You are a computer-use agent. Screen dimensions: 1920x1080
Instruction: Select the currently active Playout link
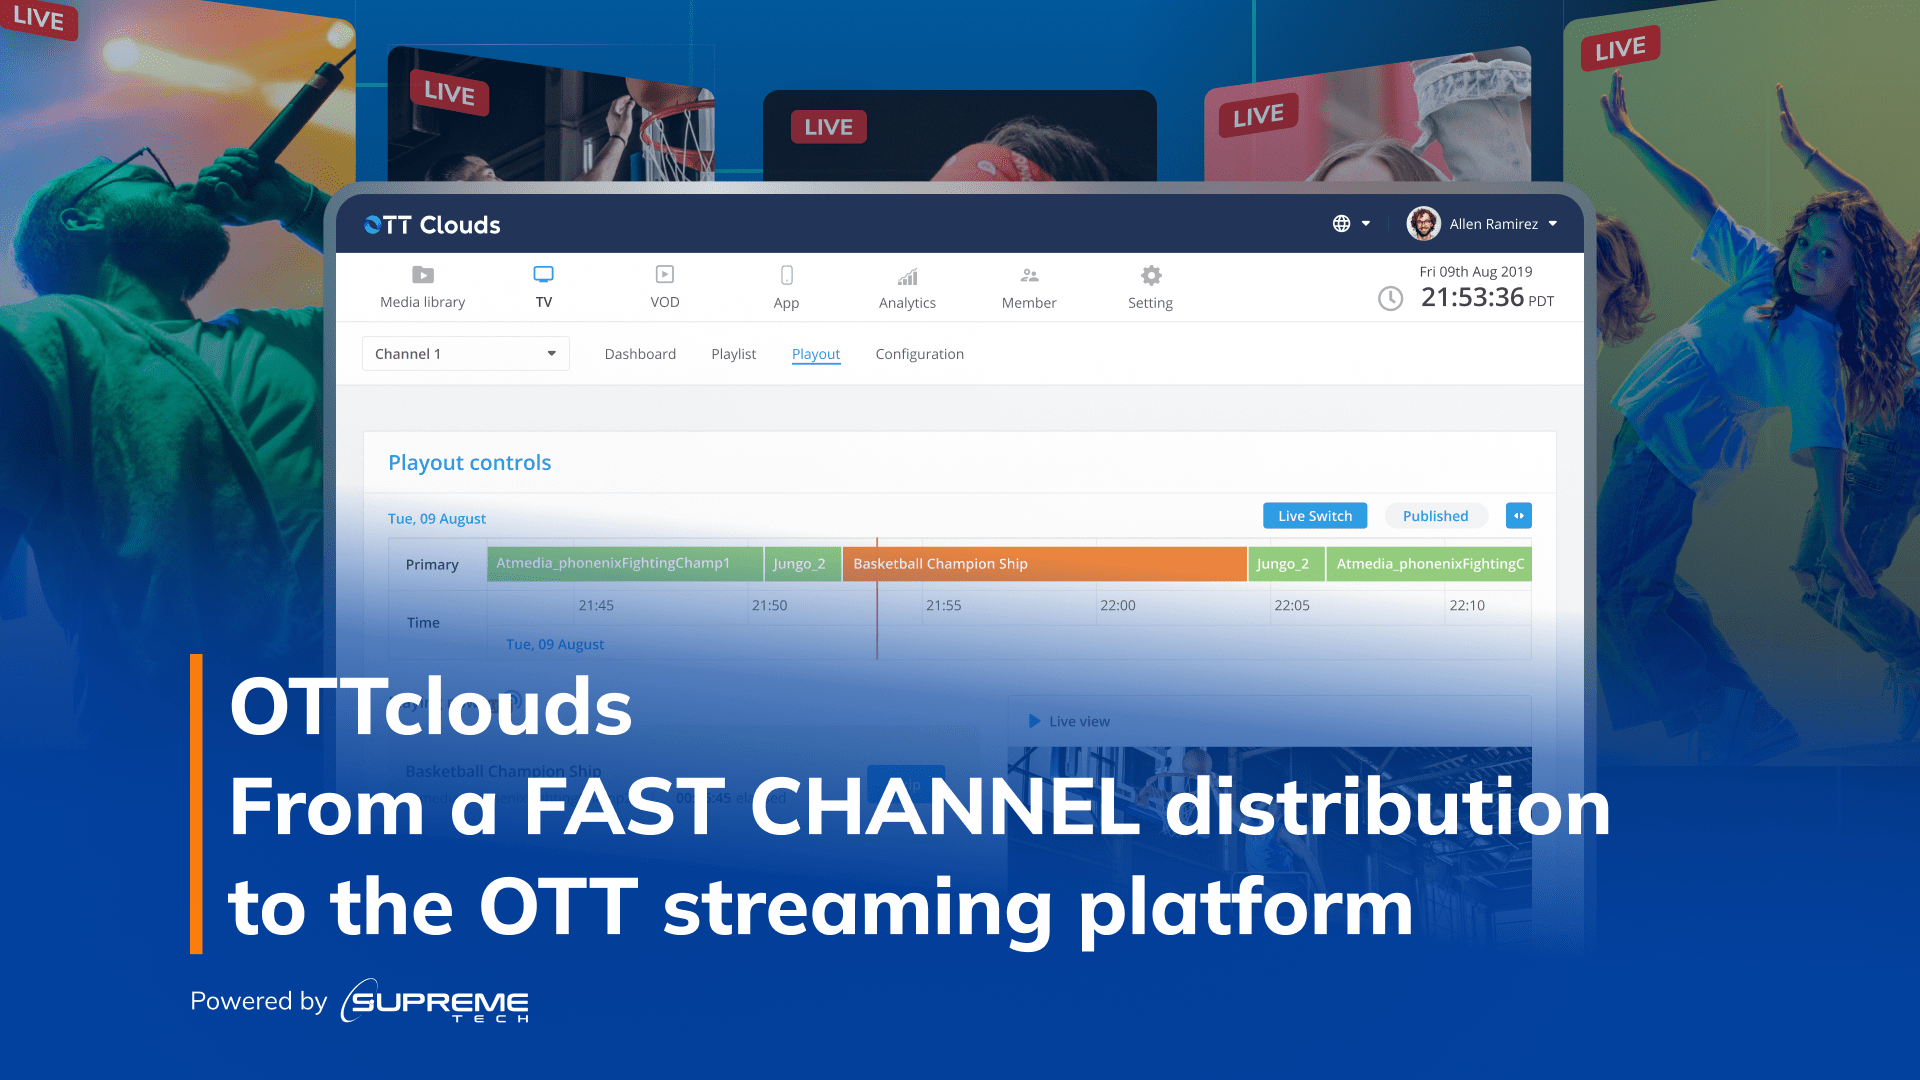coord(815,353)
